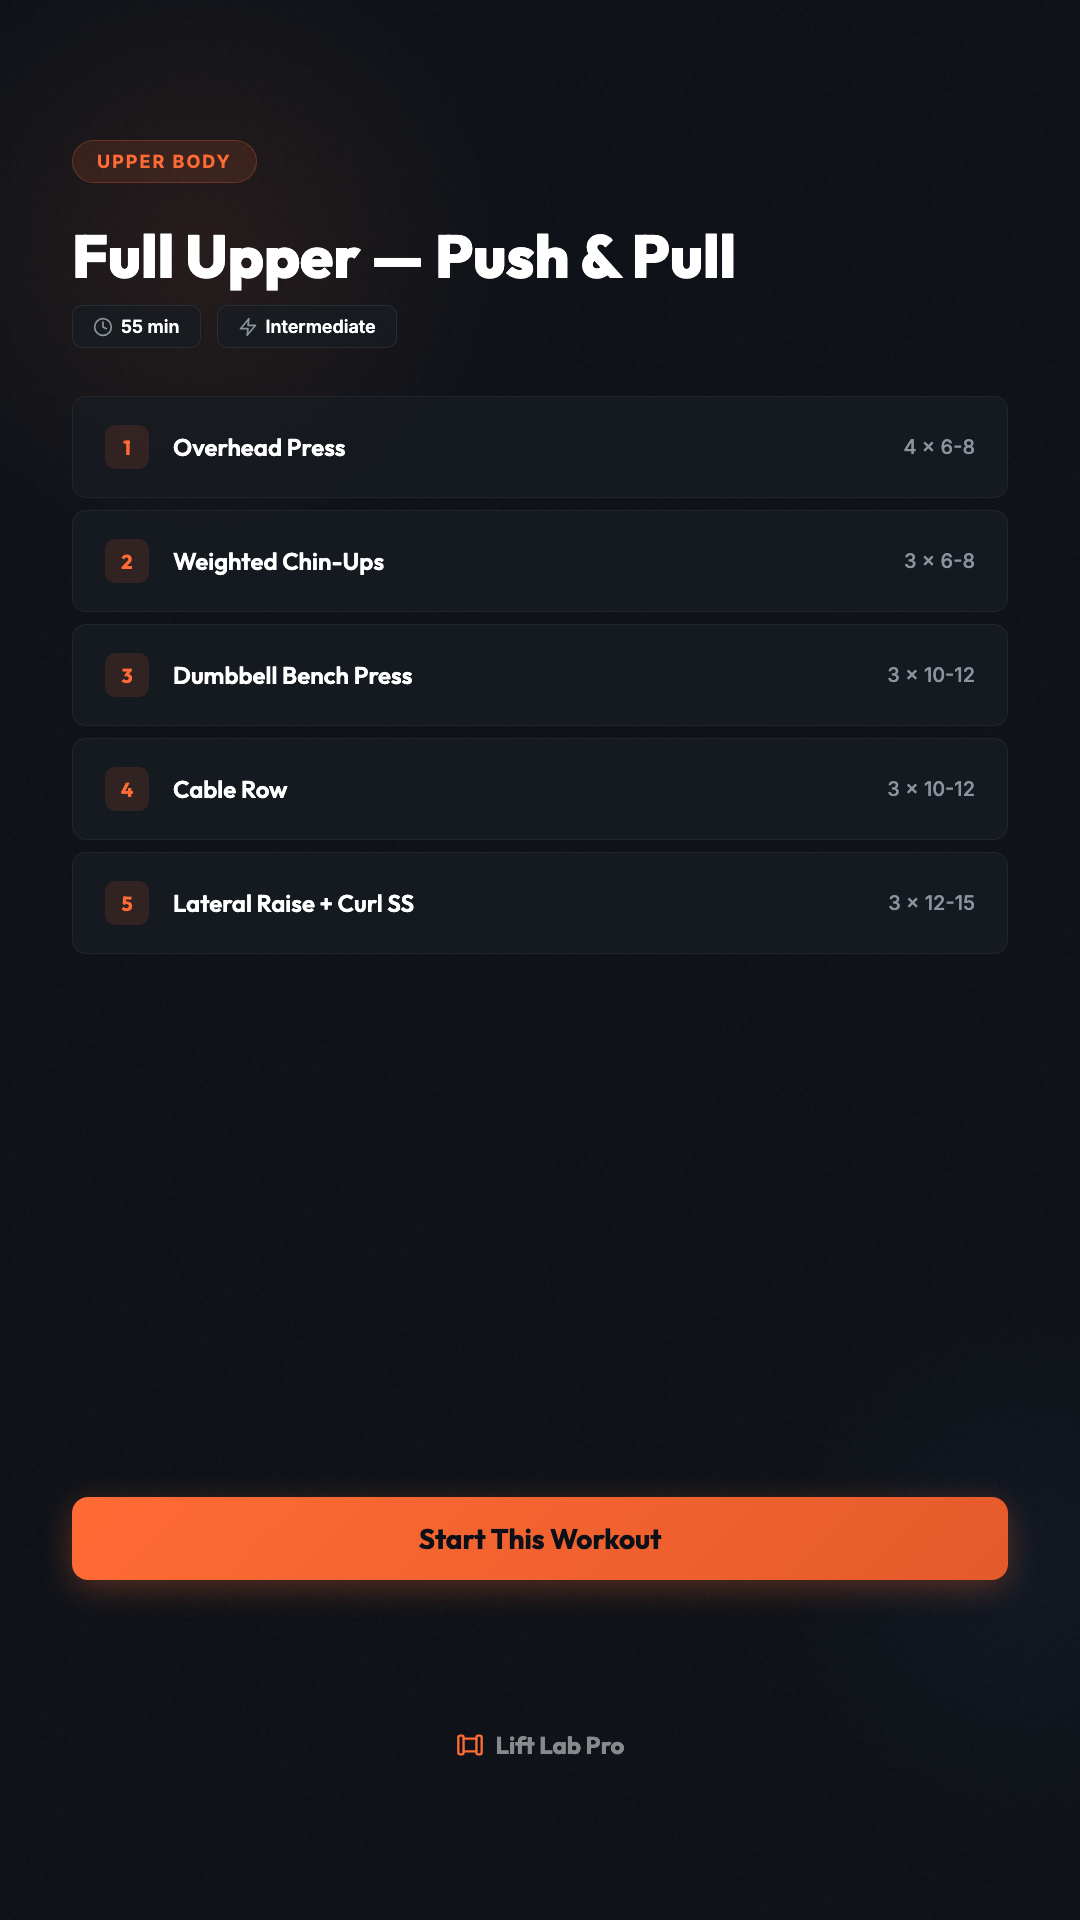This screenshot has width=1080, height=1920.
Task: Click the 4 × 6-8 sets label
Action: (x=939, y=447)
